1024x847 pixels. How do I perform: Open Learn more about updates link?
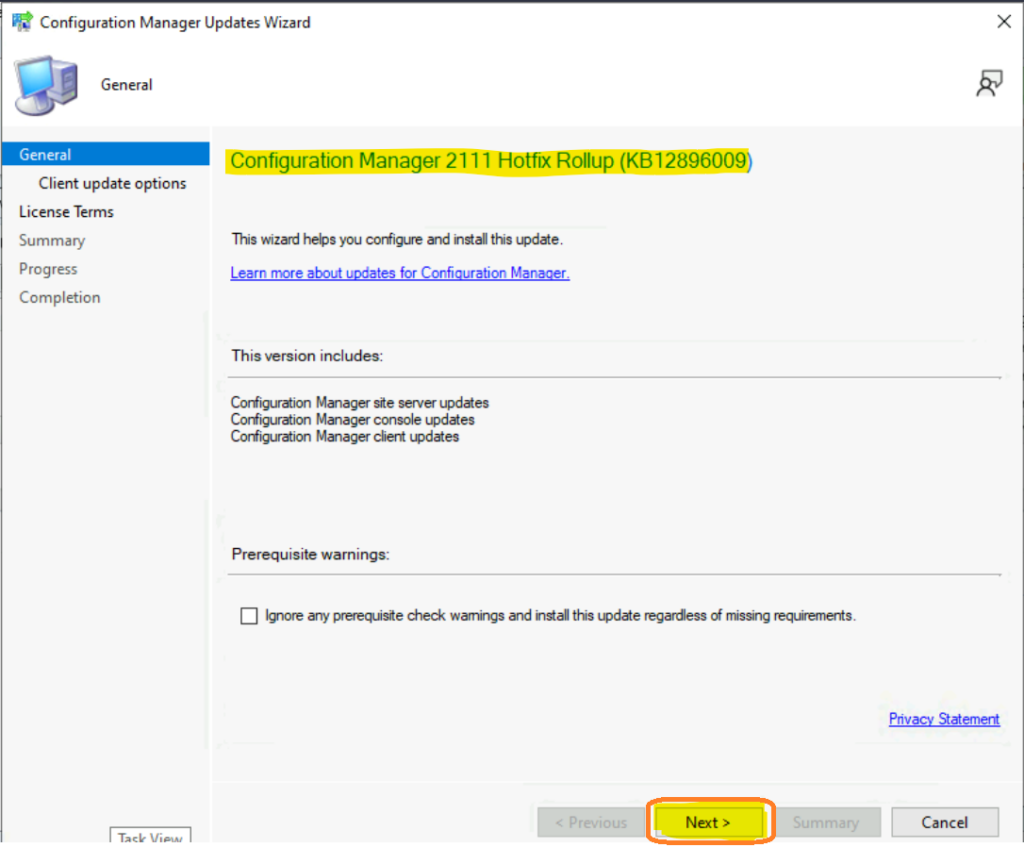[x=400, y=273]
